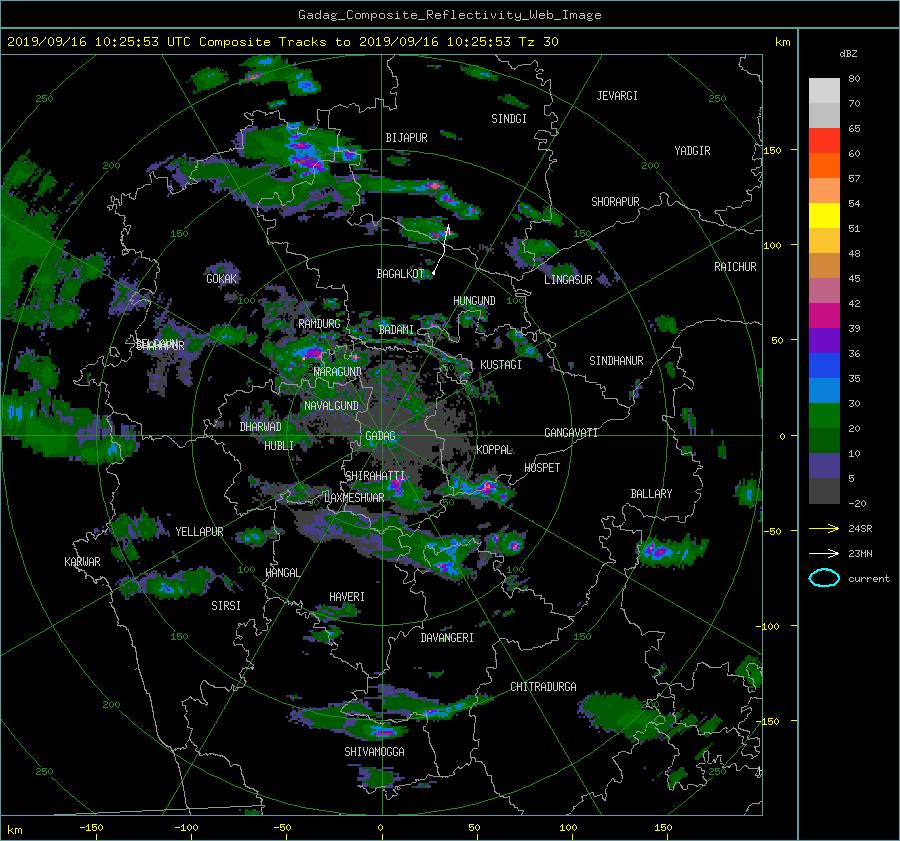900x841 pixels.
Task: Click the SHIRAHATTI city label
Action: 375,475
